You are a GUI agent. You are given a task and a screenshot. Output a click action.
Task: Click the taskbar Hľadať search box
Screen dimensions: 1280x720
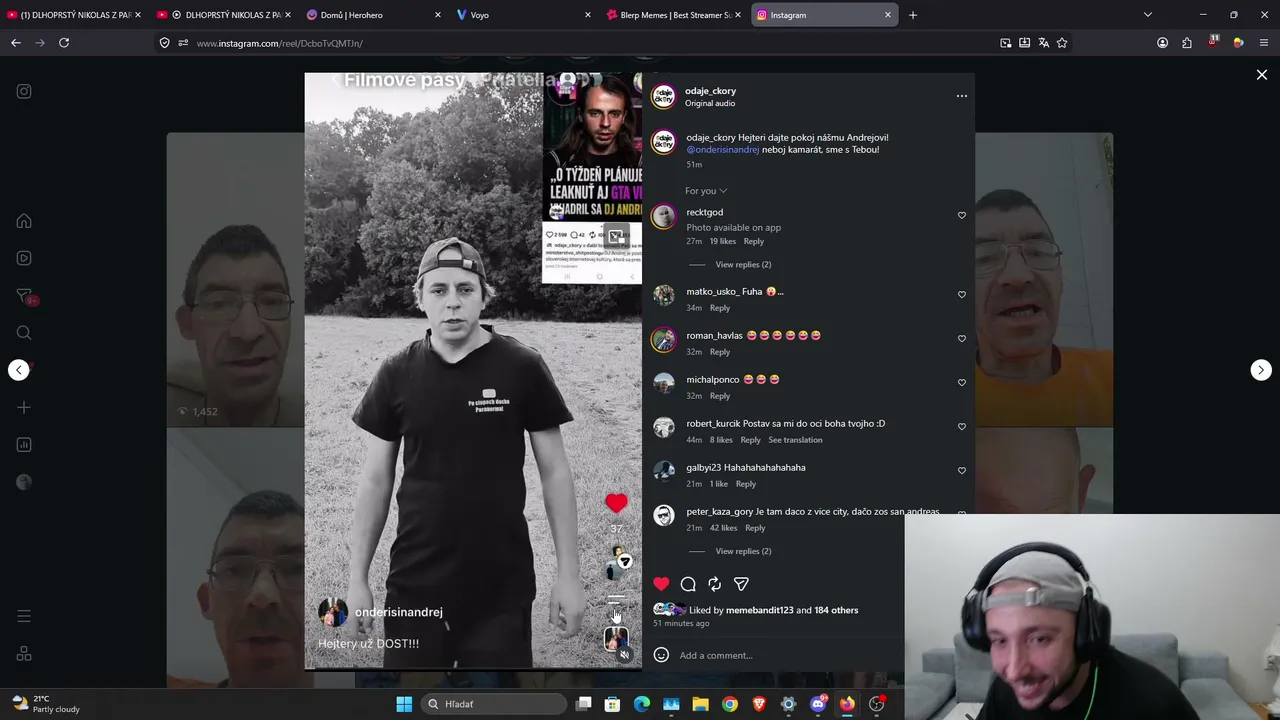point(494,704)
